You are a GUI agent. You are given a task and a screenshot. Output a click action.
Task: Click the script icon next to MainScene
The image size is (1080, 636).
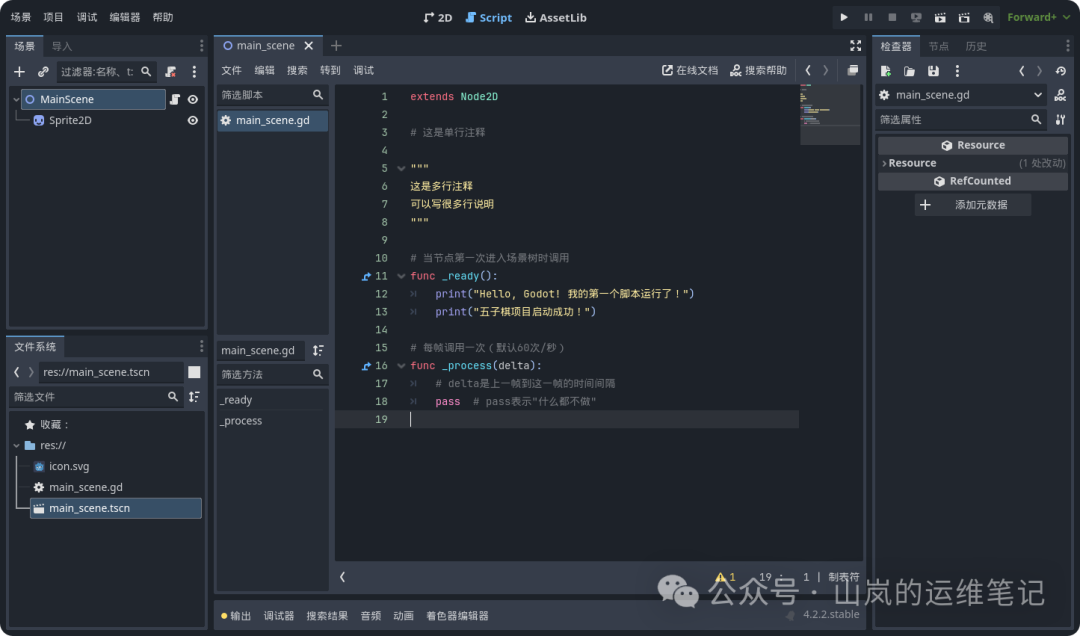coord(175,100)
